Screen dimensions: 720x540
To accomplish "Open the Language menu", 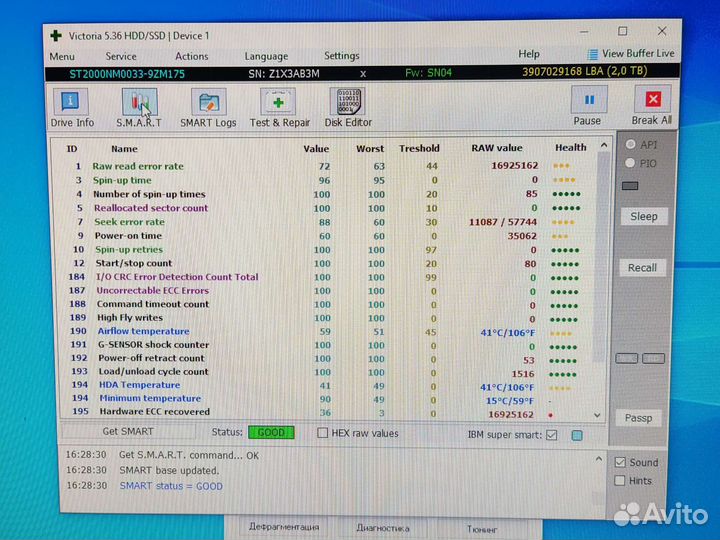I will click(266, 56).
